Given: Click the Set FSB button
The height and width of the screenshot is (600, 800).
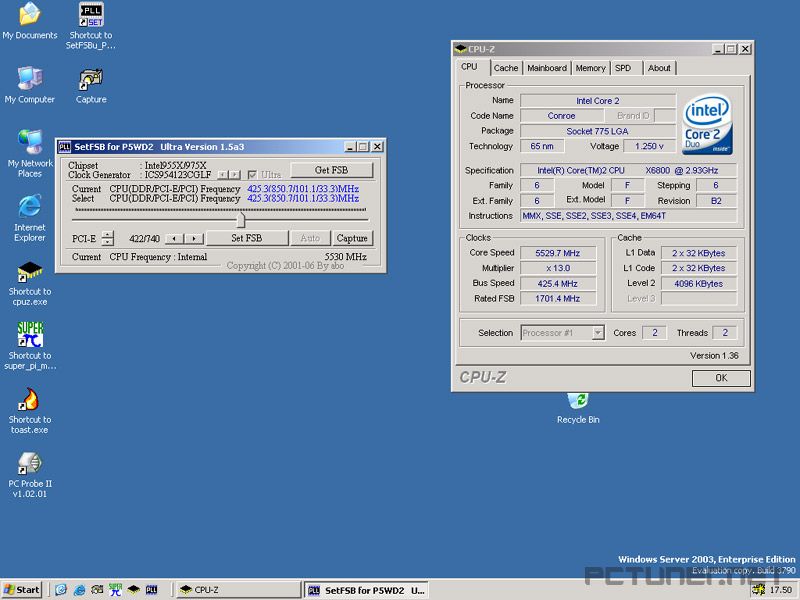Looking at the screenshot, I should point(246,238).
